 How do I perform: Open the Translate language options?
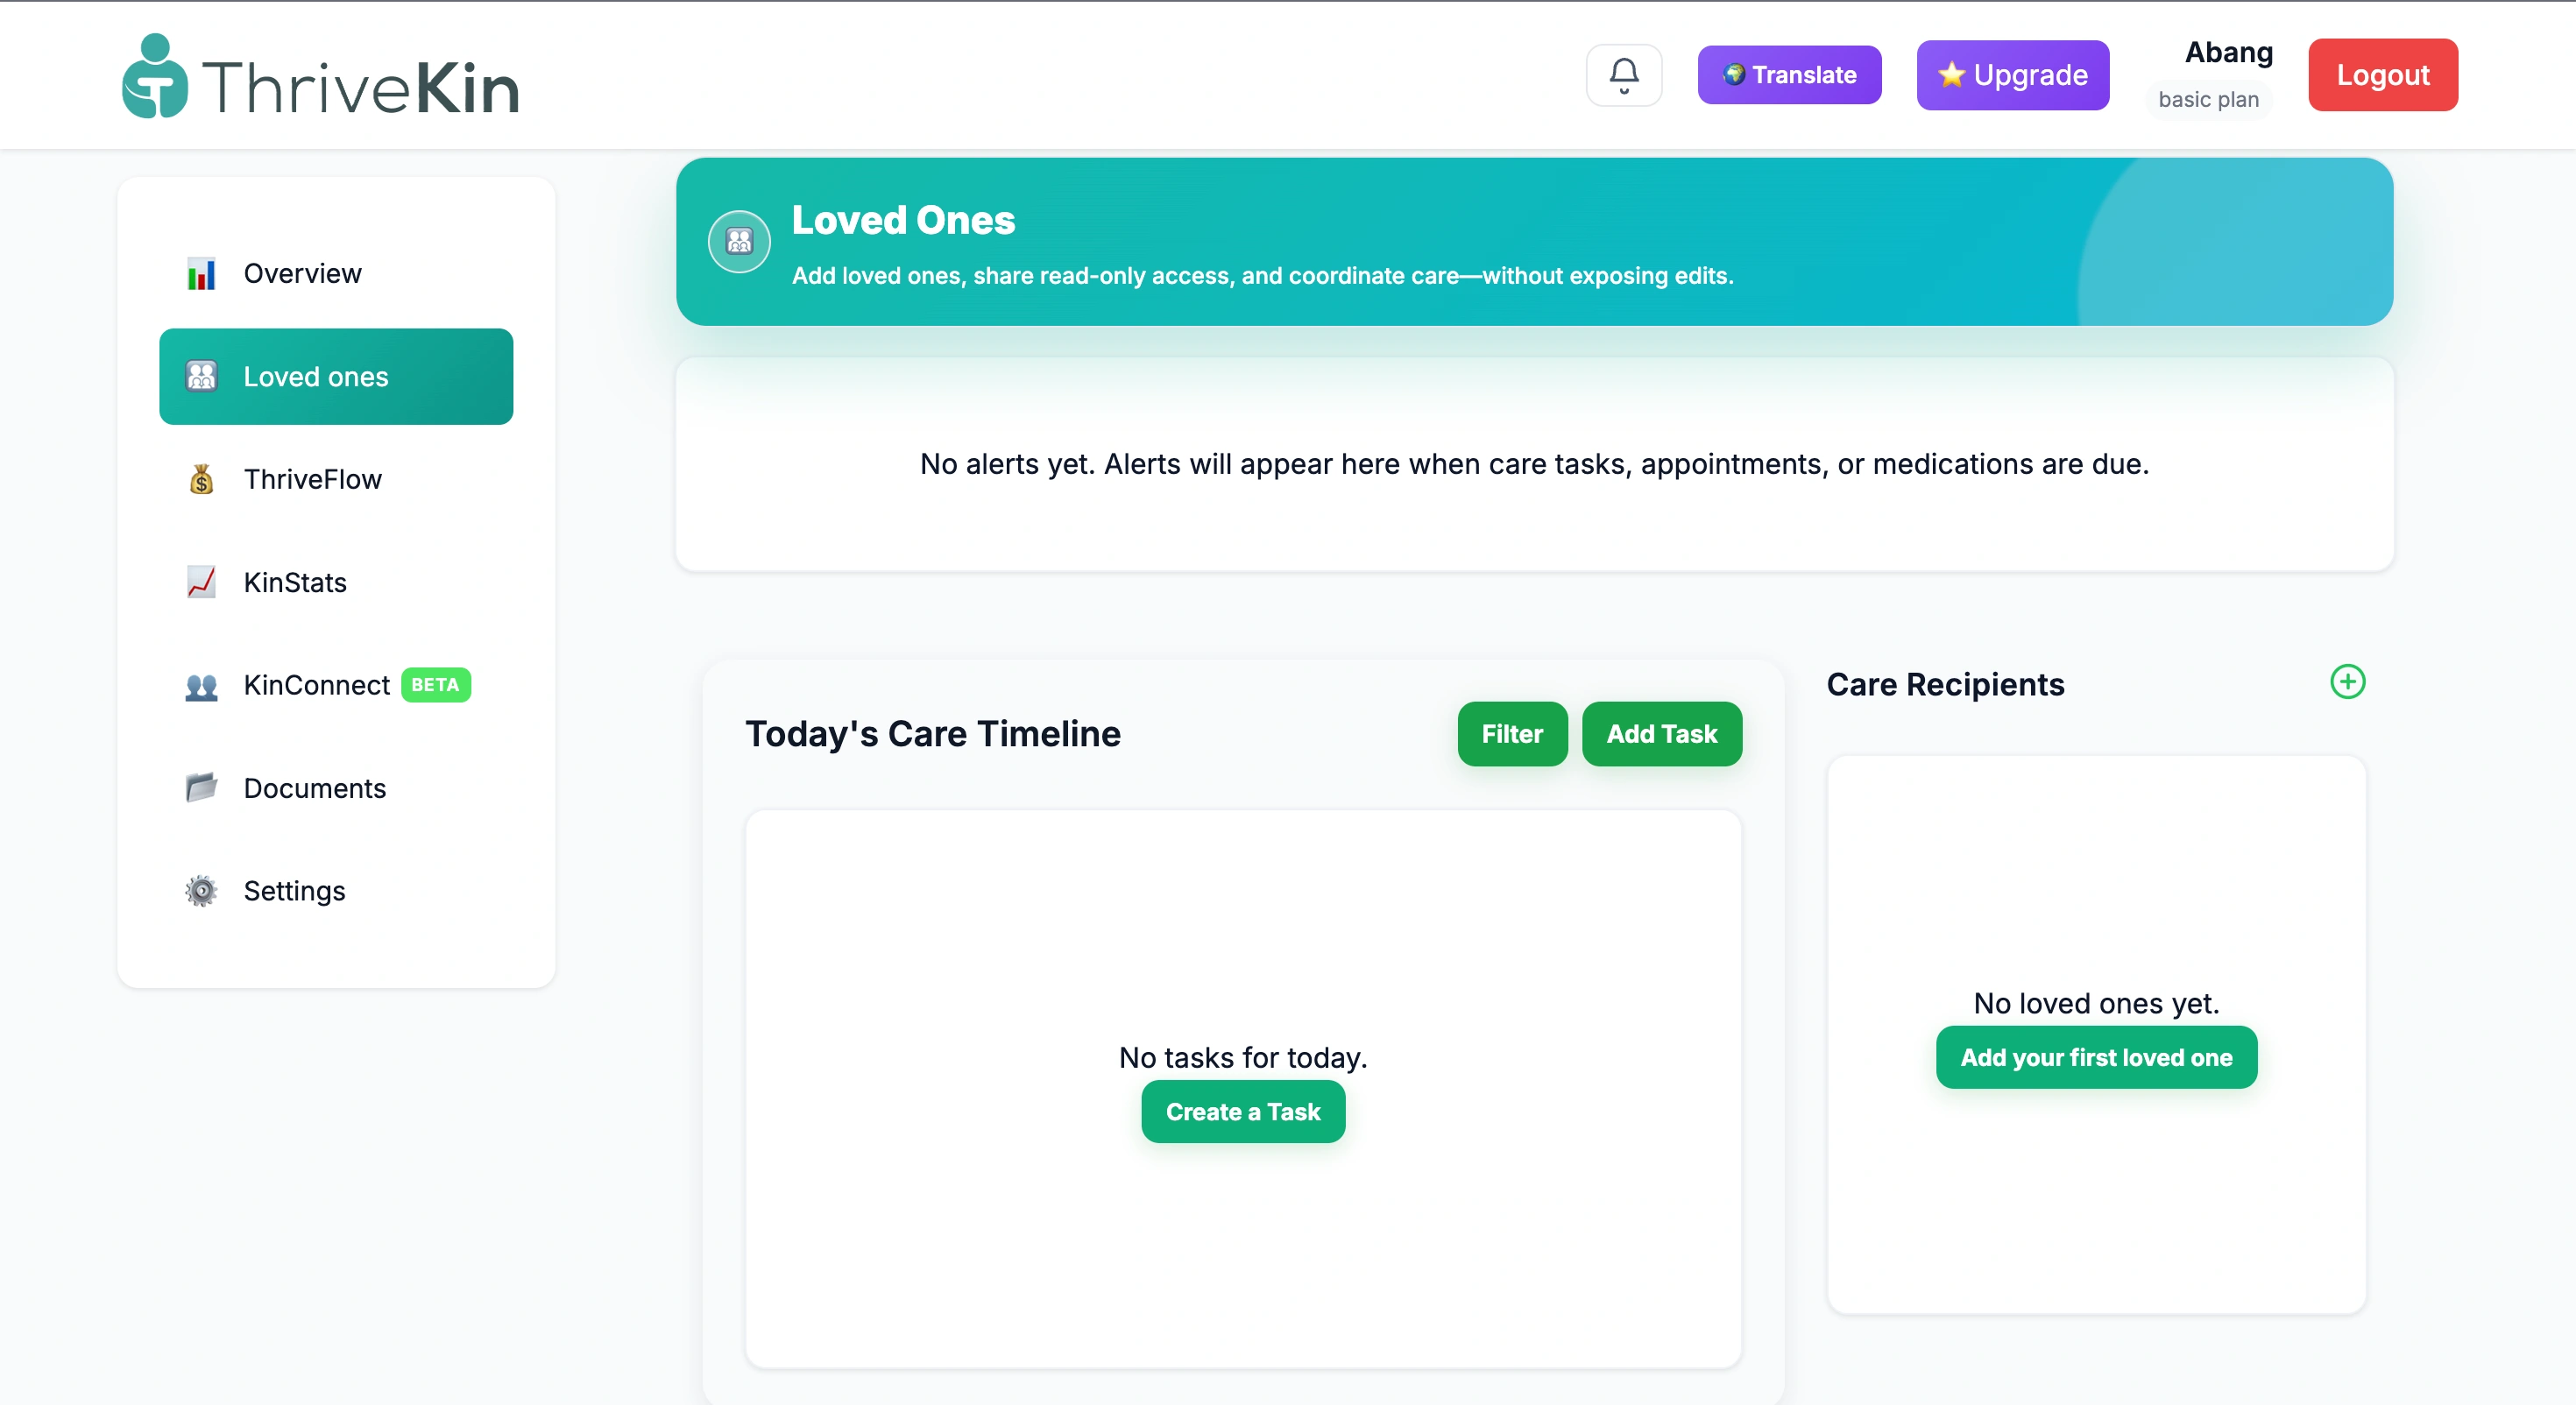[x=1789, y=75]
